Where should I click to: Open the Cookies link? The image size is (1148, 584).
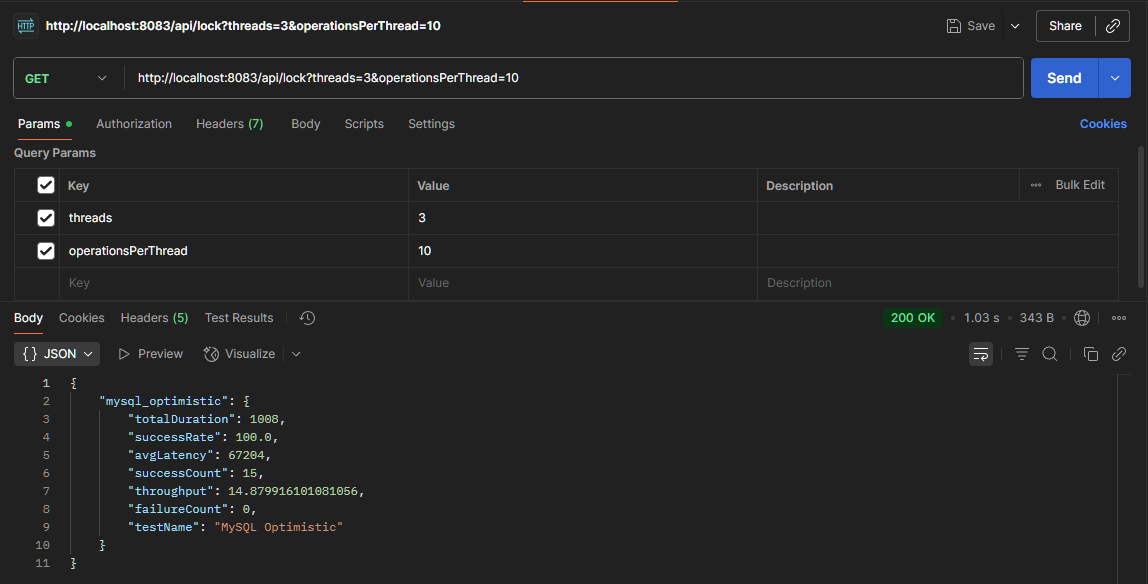click(1103, 124)
